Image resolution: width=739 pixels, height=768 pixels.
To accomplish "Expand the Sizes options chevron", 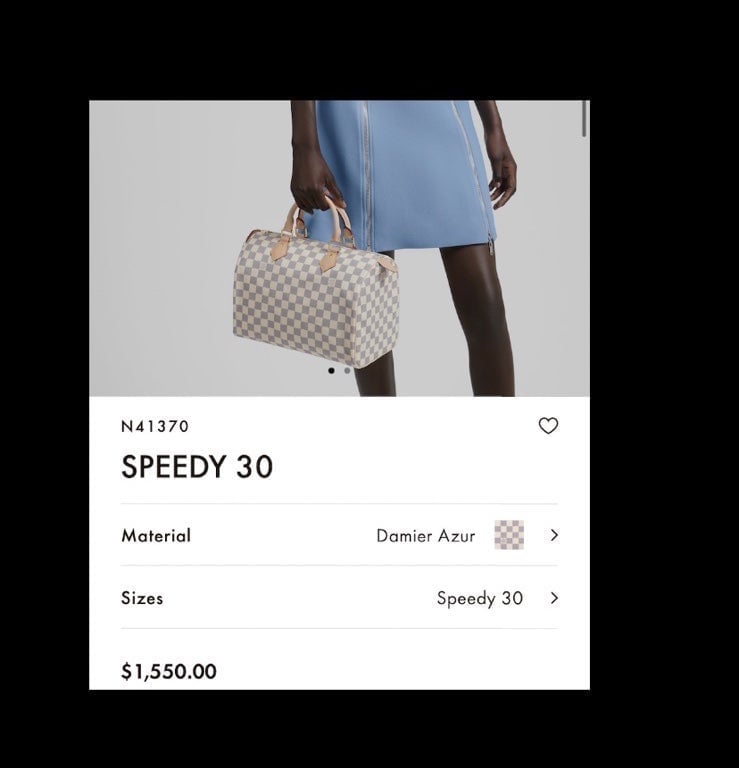I will tap(554, 598).
